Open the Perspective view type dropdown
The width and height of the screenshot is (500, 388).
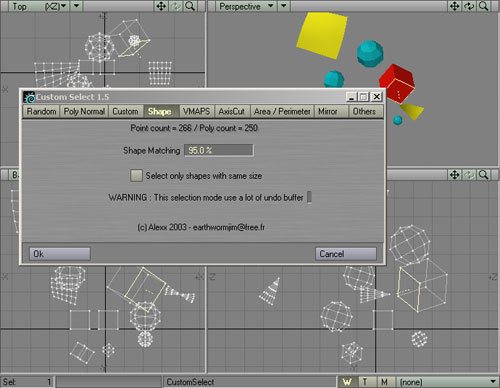tap(246, 6)
